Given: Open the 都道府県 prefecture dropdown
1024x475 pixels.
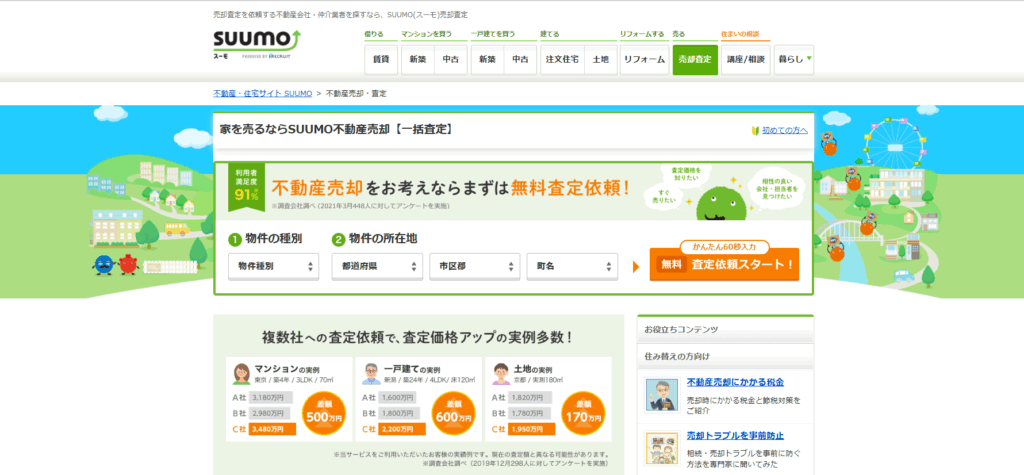Looking at the screenshot, I should (x=377, y=266).
